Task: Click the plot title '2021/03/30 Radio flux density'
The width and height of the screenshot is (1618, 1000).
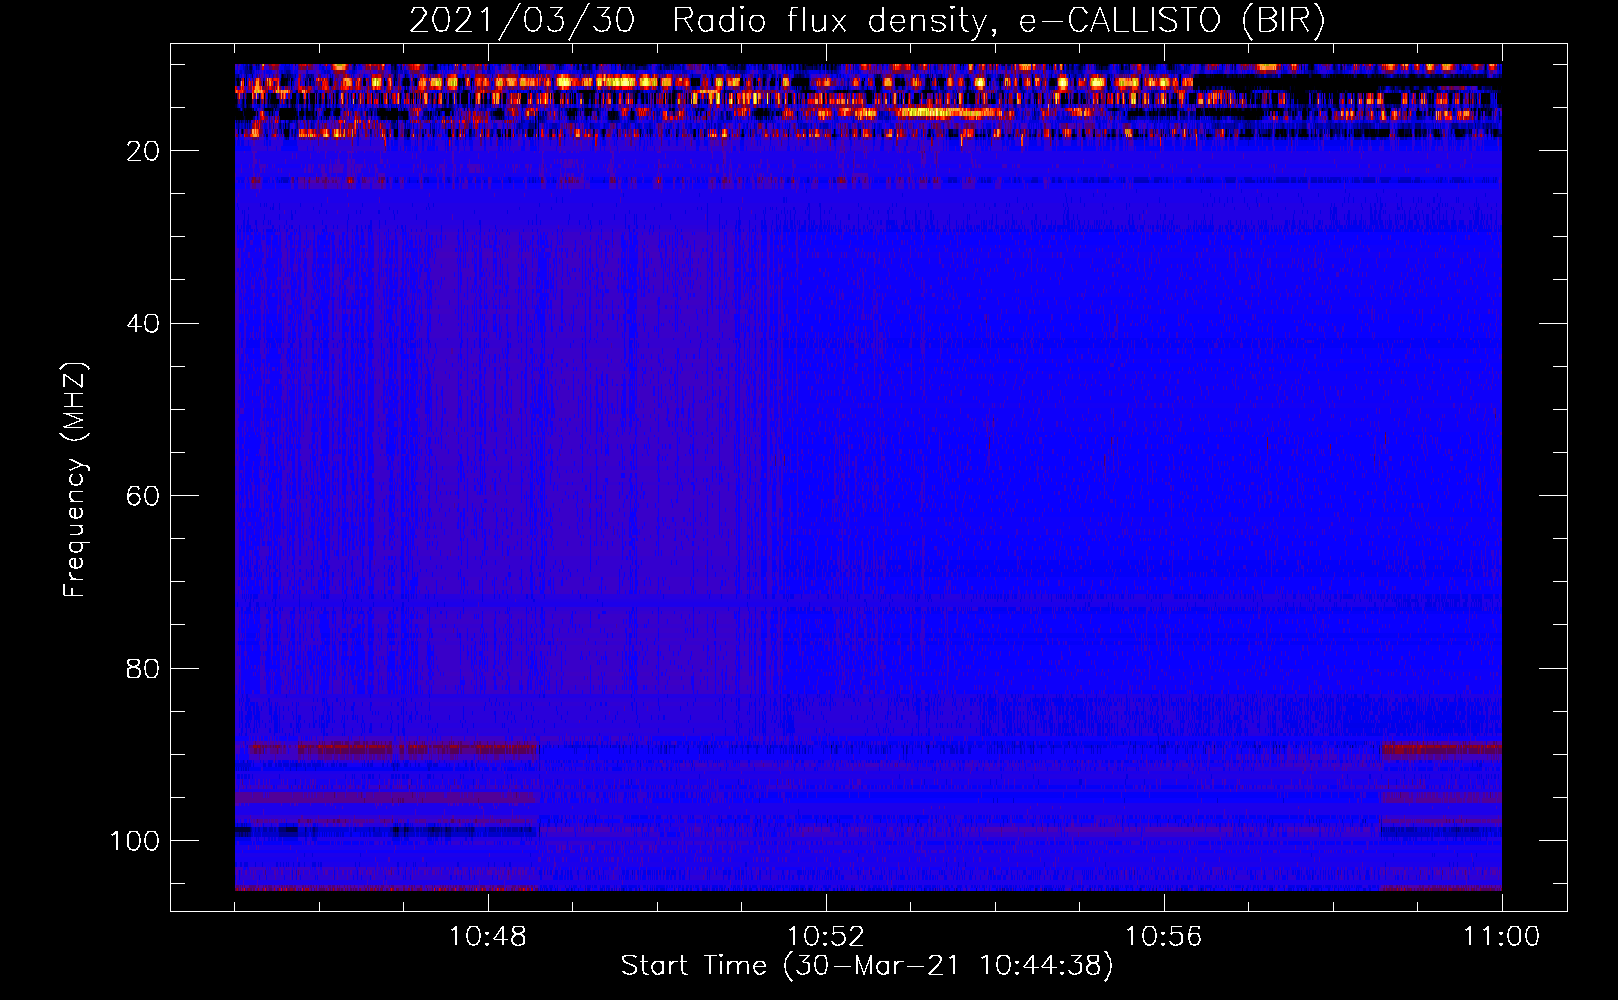Action: (x=867, y=21)
